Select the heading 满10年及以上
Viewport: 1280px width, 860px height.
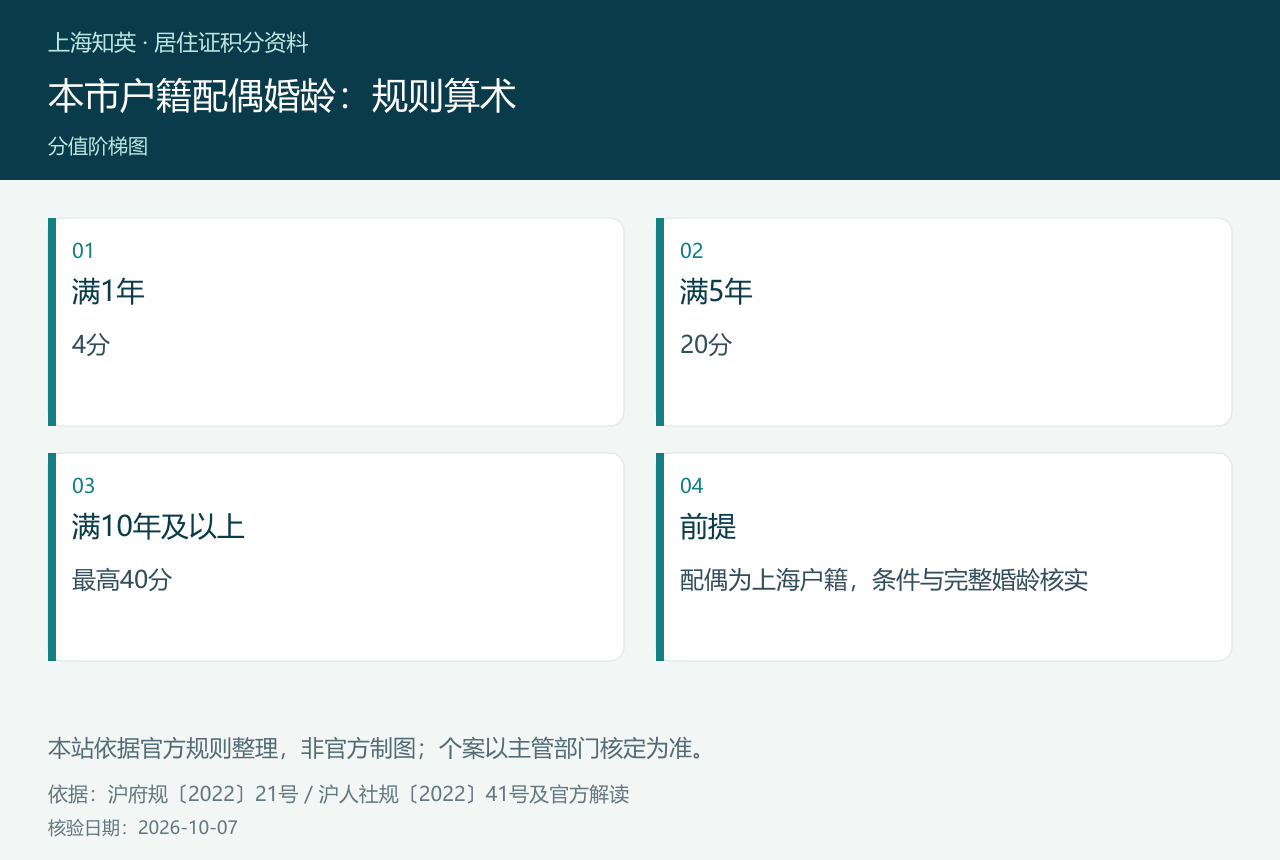[x=158, y=527]
